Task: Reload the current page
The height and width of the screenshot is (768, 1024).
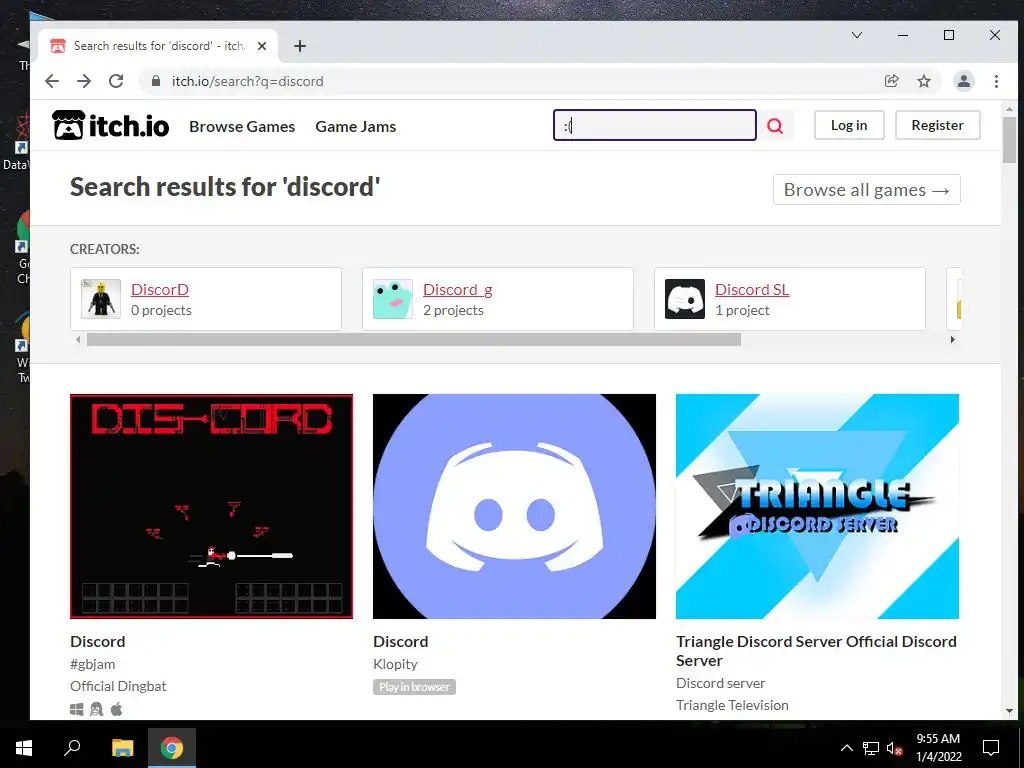Action: (x=116, y=81)
